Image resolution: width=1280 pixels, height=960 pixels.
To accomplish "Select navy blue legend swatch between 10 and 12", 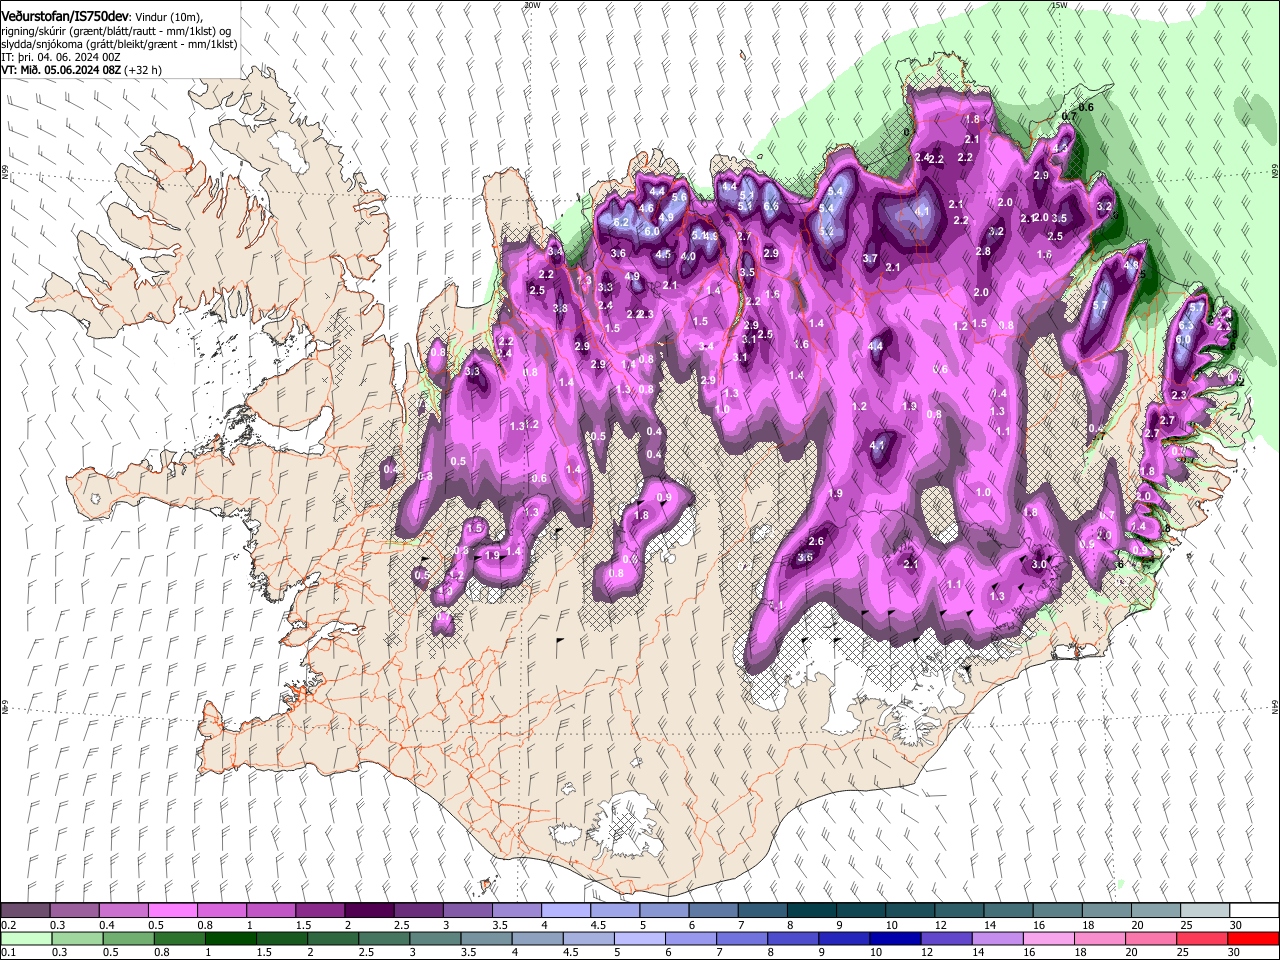I will point(895,938).
